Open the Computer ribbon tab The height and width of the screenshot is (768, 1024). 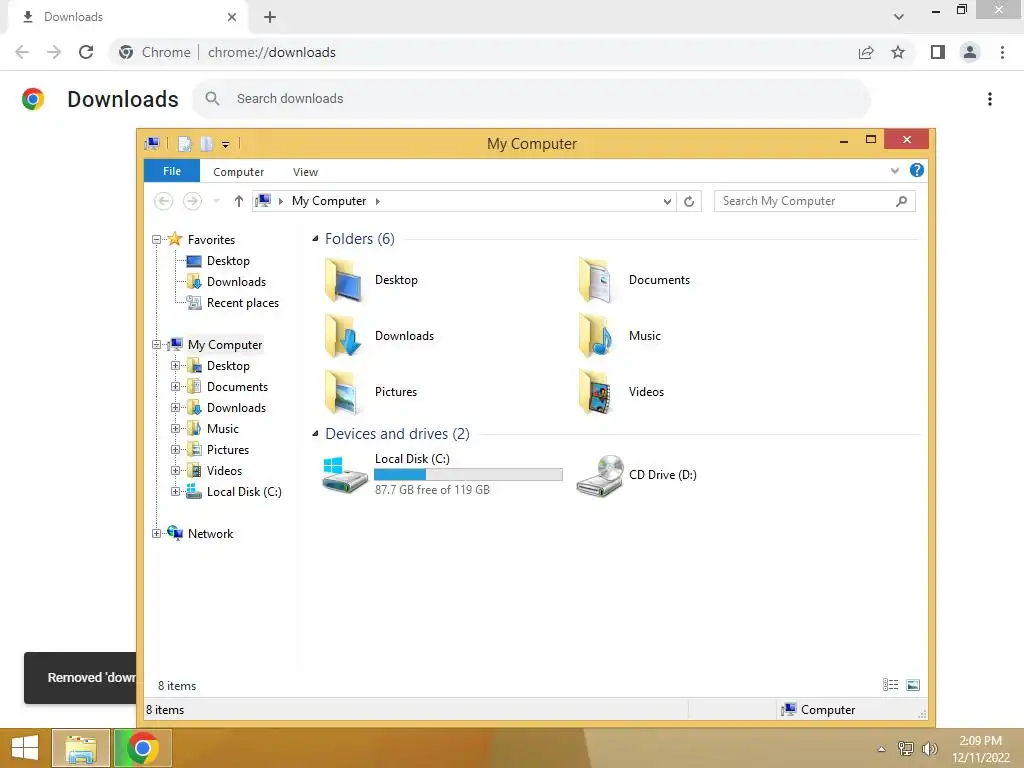pyautogui.click(x=238, y=172)
